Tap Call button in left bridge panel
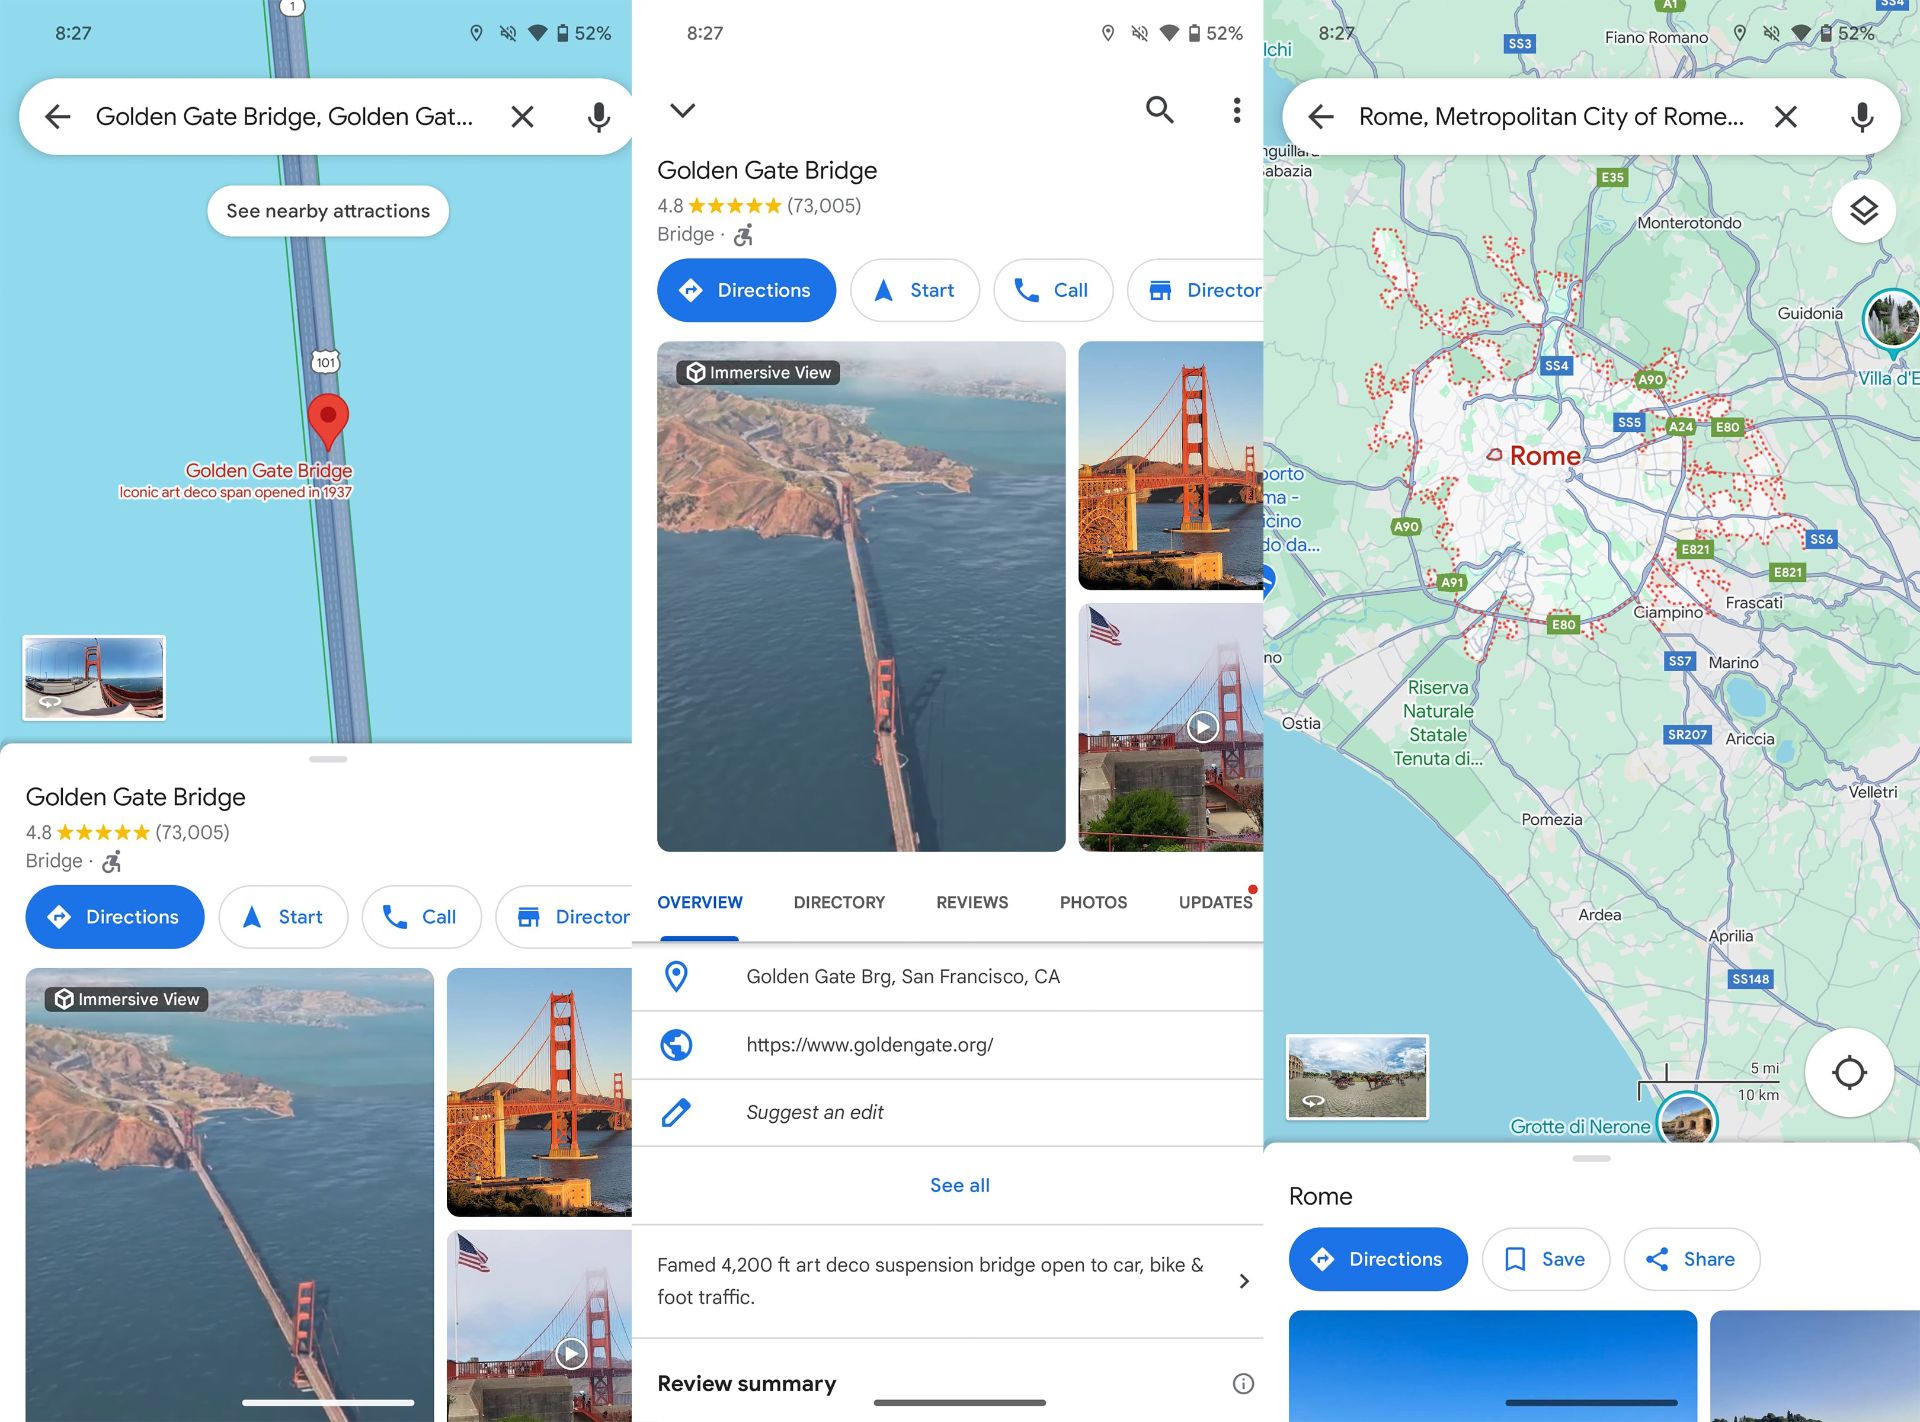Screen dimensions: 1920x1422 [421, 917]
